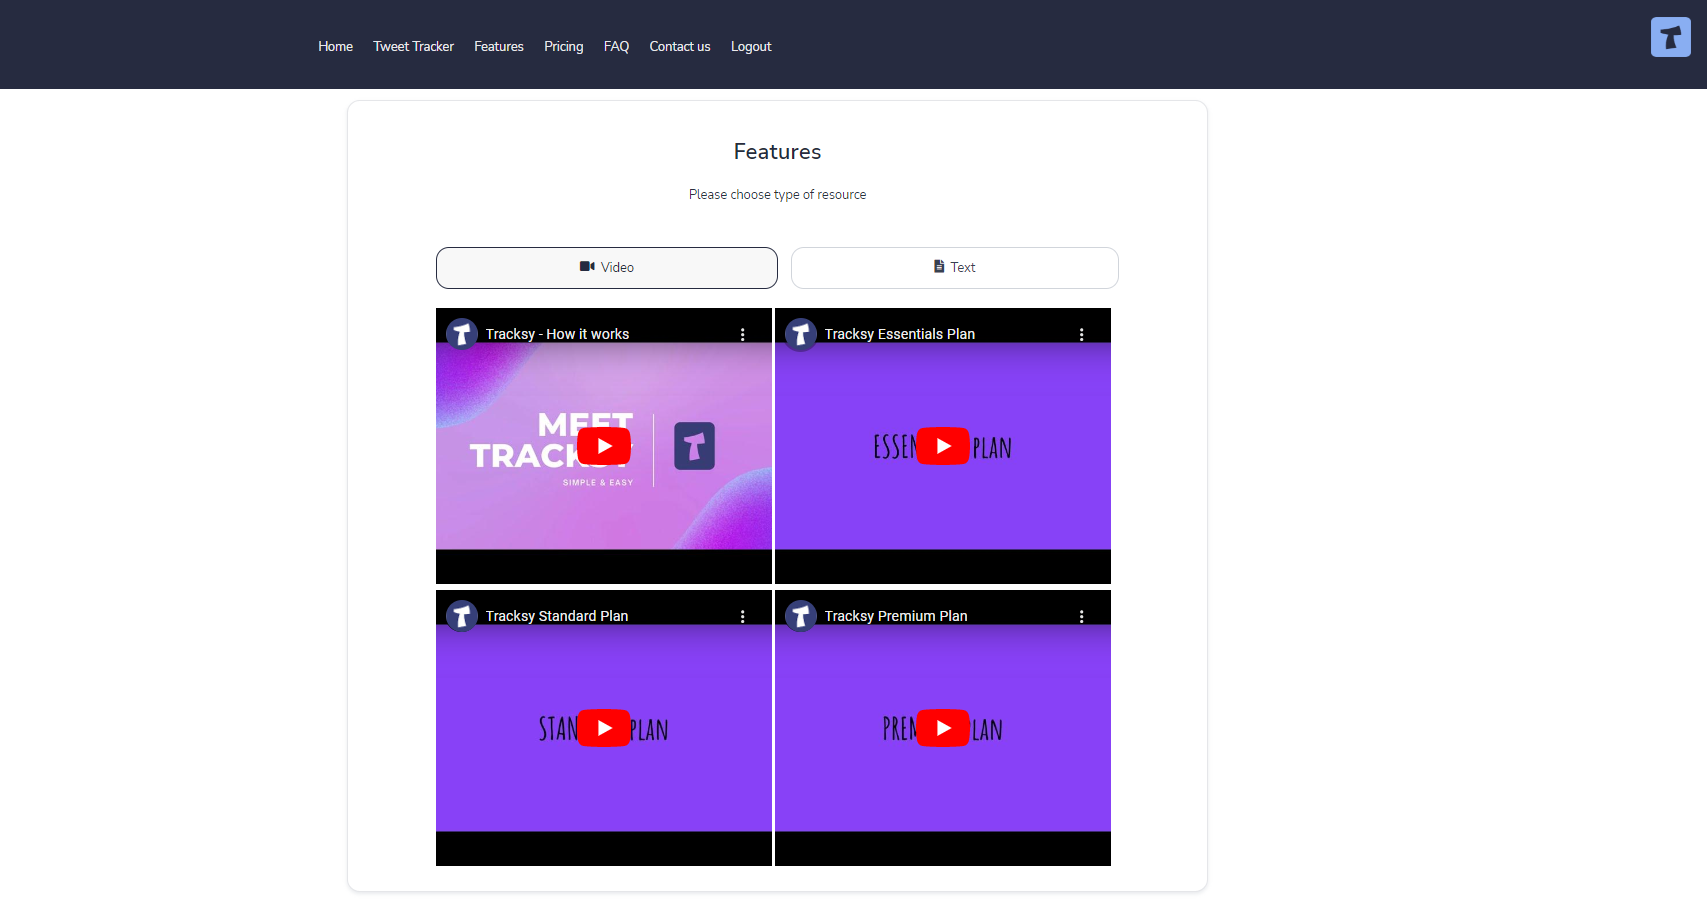Image resolution: width=1707 pixels, height=900 pixels.
Task: Open more options on 'How it works' video
Action: coord(742,334)
